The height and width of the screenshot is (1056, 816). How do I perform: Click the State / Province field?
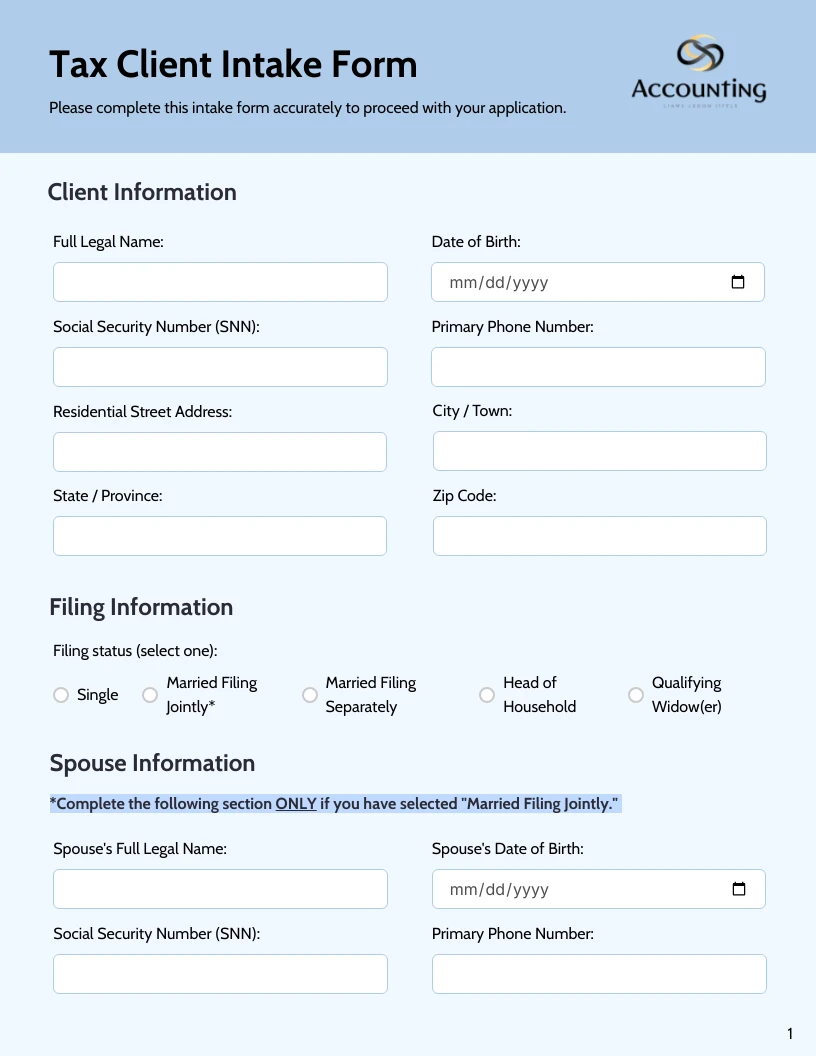click(x=220, y=536)
